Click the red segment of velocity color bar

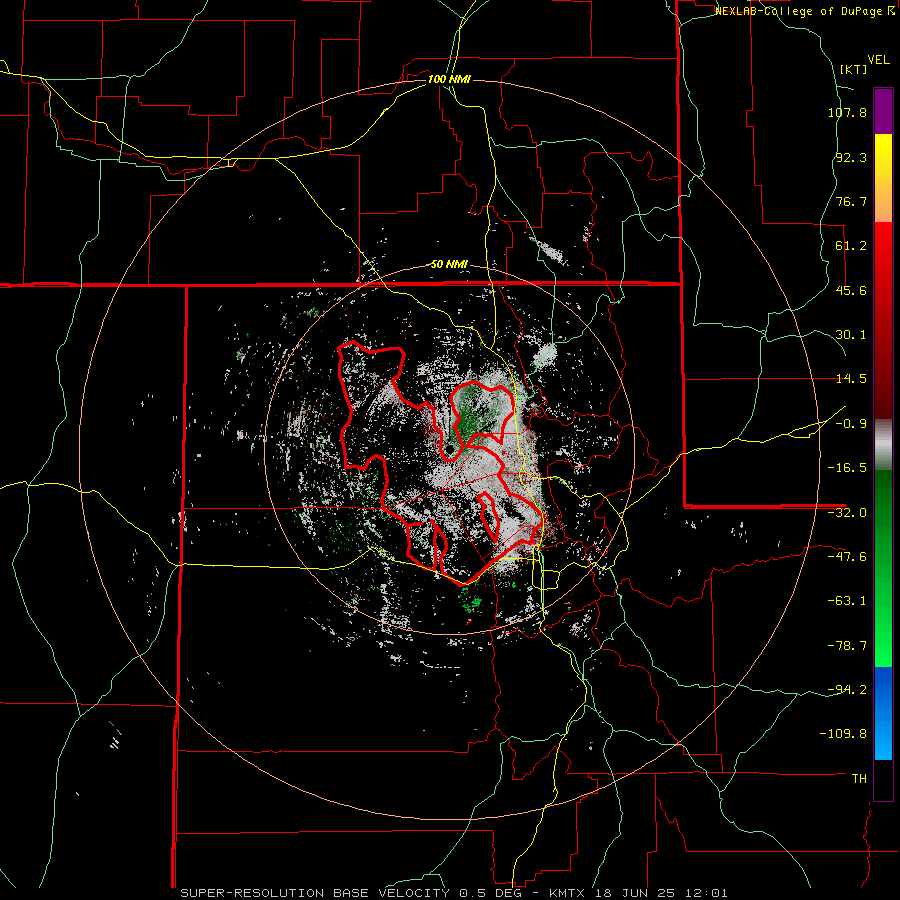coord(883,320)
